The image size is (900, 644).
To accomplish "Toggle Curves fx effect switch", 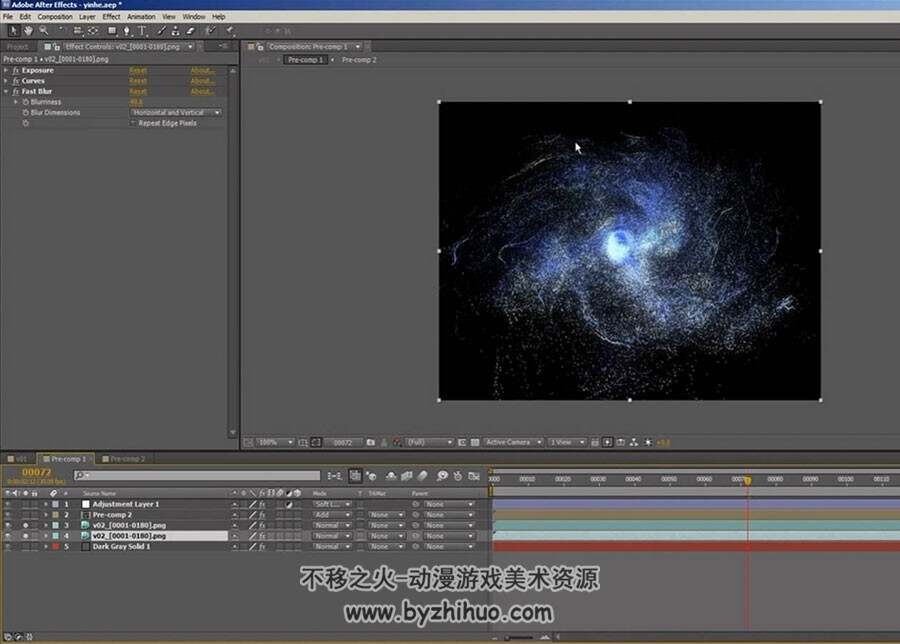I will coord(15,81).
